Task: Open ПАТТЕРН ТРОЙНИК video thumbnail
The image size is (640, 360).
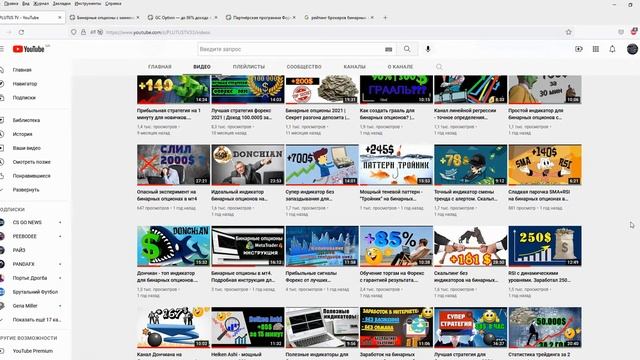Action: (x=396, y=164)
